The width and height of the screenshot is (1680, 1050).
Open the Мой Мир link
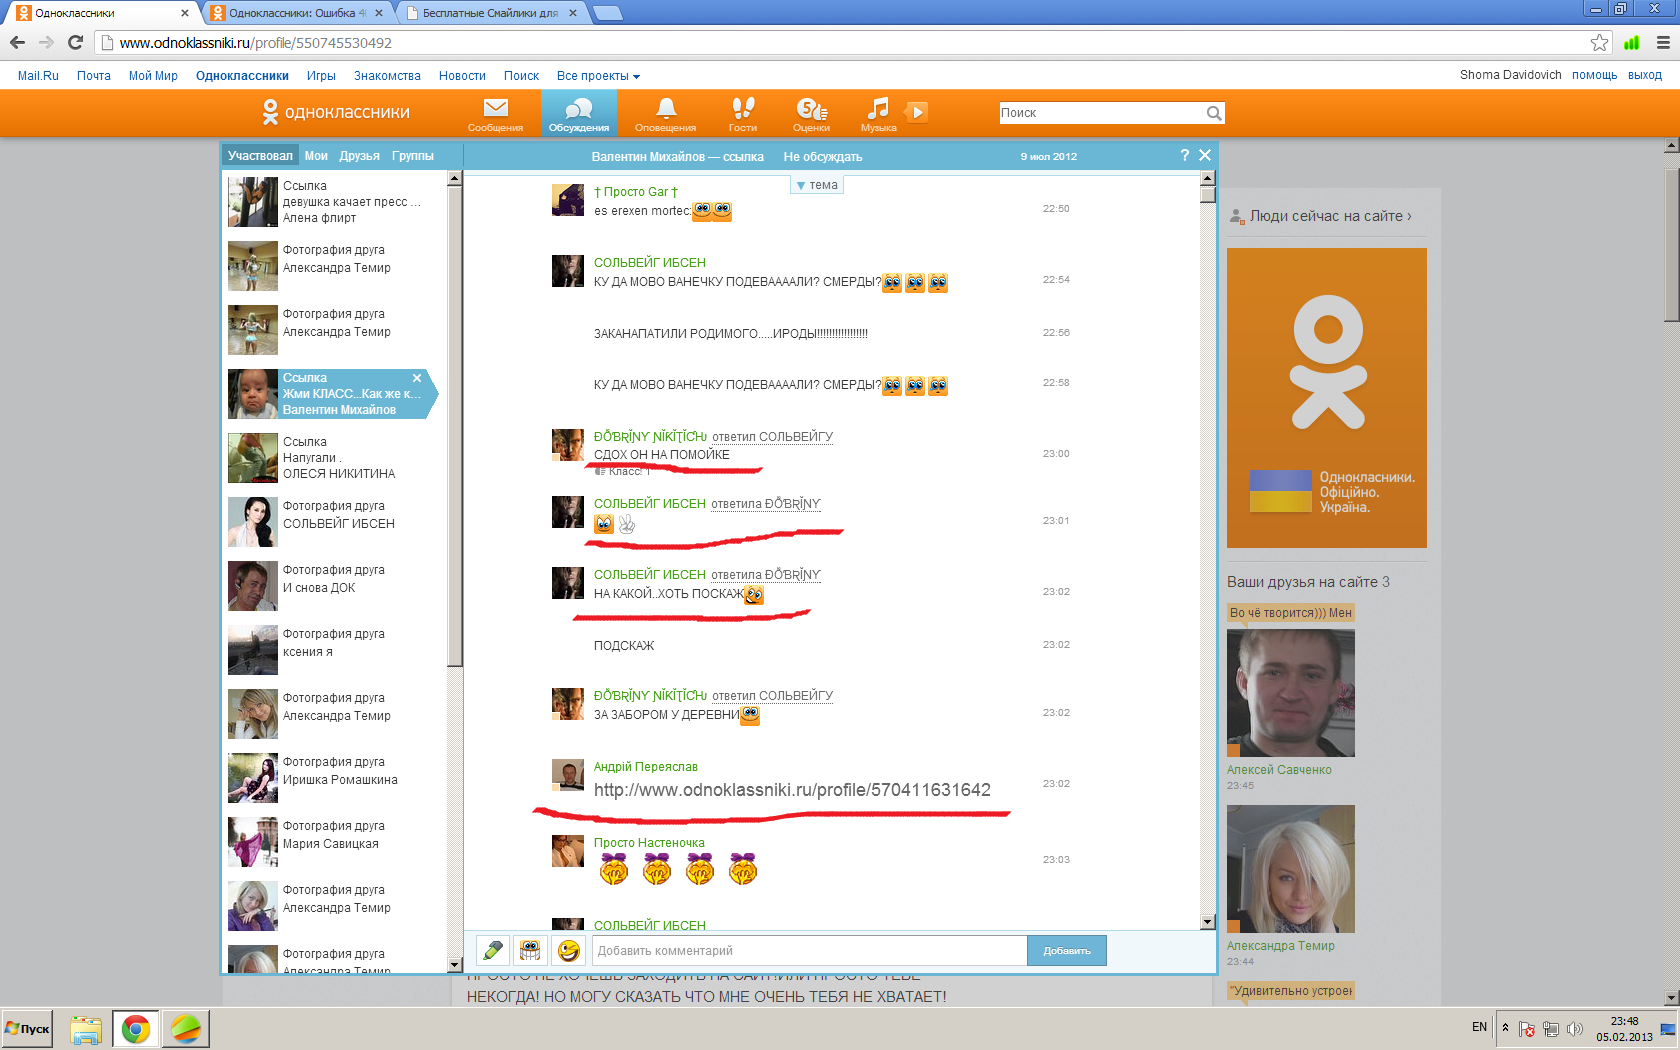coord(153,76)
